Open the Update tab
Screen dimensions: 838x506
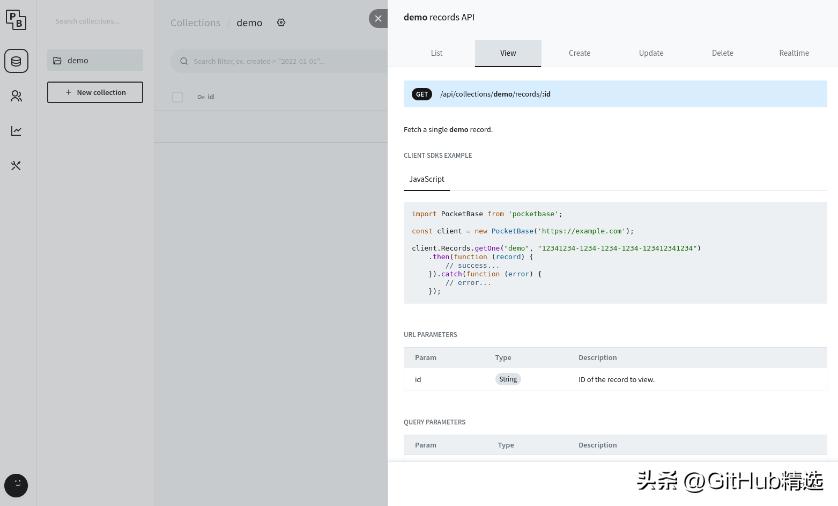tap(651, 53)
